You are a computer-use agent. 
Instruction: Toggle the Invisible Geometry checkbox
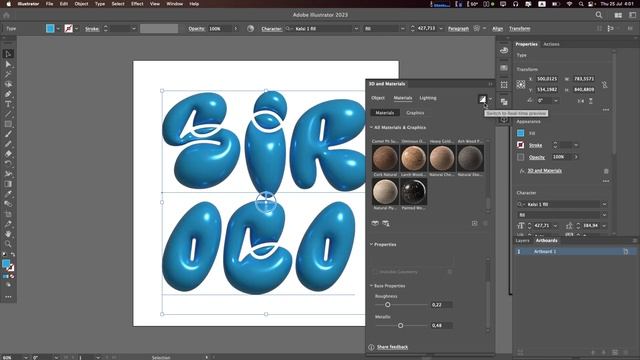click(x=376, y=272)
